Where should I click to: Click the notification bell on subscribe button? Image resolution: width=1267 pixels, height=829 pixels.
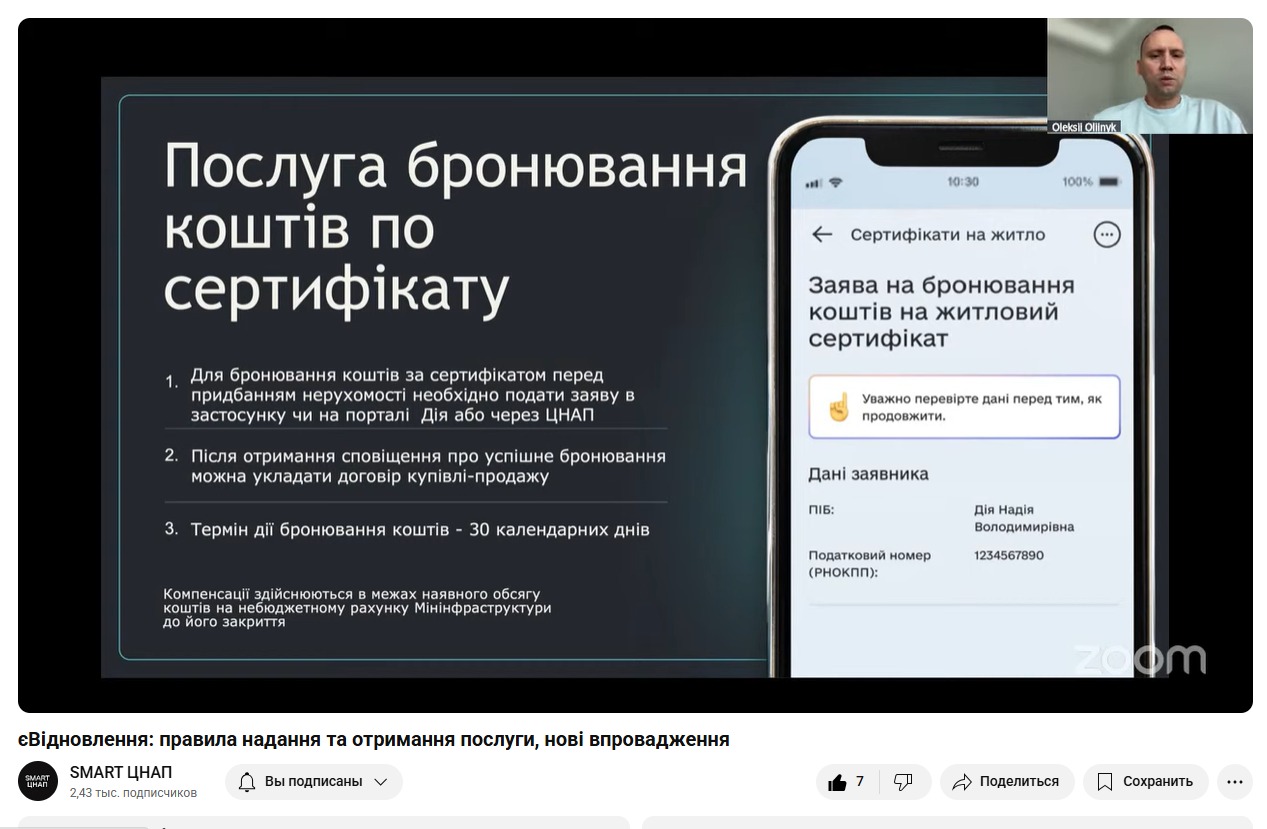(247, 782)
